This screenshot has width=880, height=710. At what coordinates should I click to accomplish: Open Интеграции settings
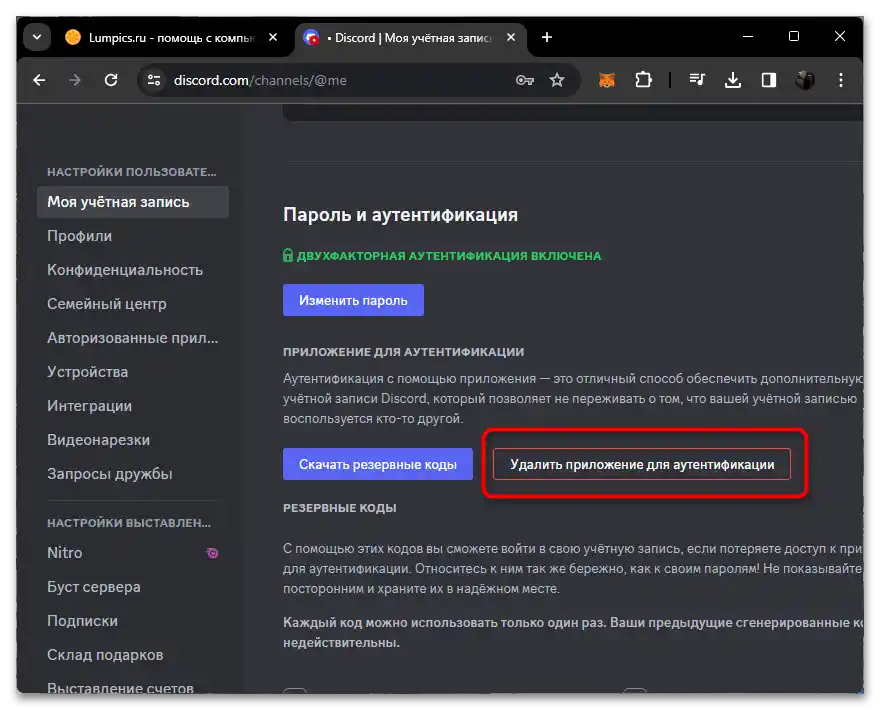click(132, 406)
